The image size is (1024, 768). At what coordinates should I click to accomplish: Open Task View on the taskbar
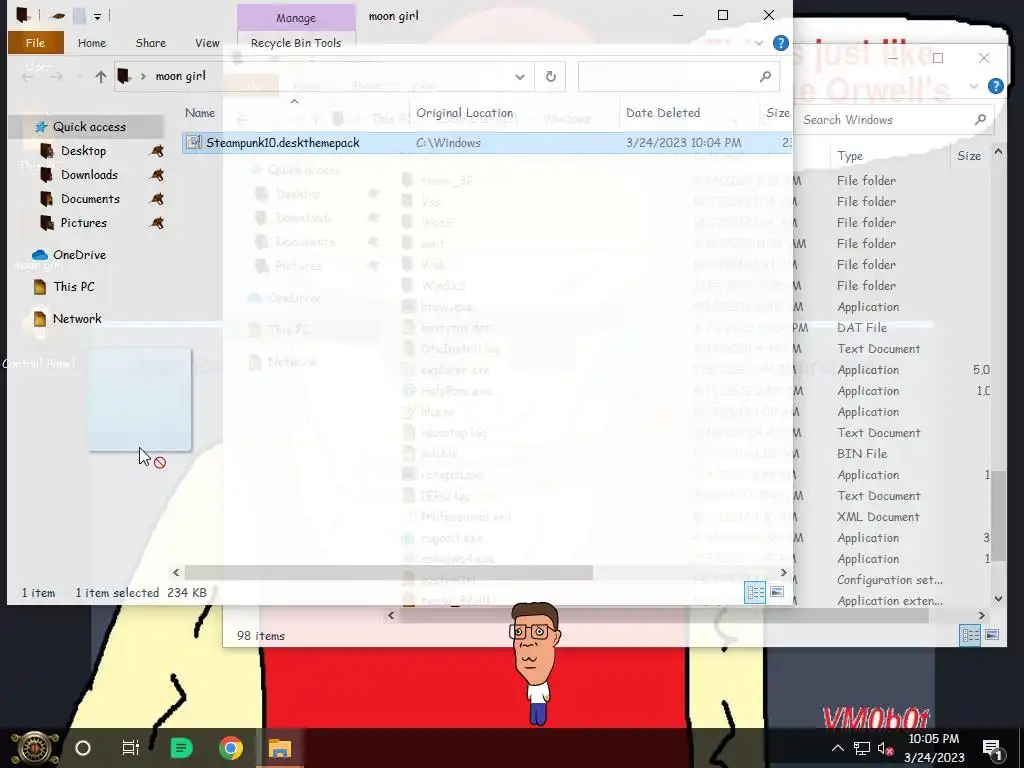tap(131, 748)
